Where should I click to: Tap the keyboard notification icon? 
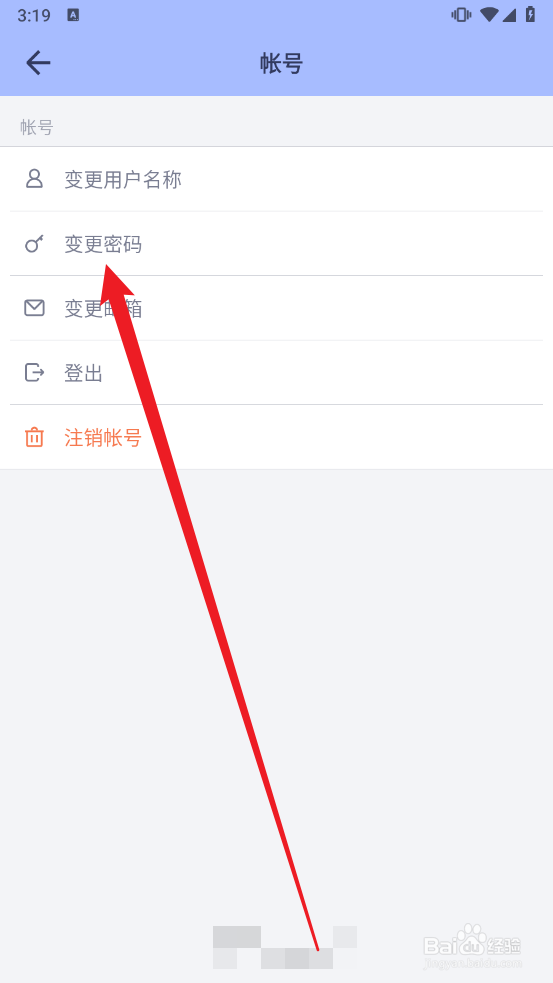[73, 15]
